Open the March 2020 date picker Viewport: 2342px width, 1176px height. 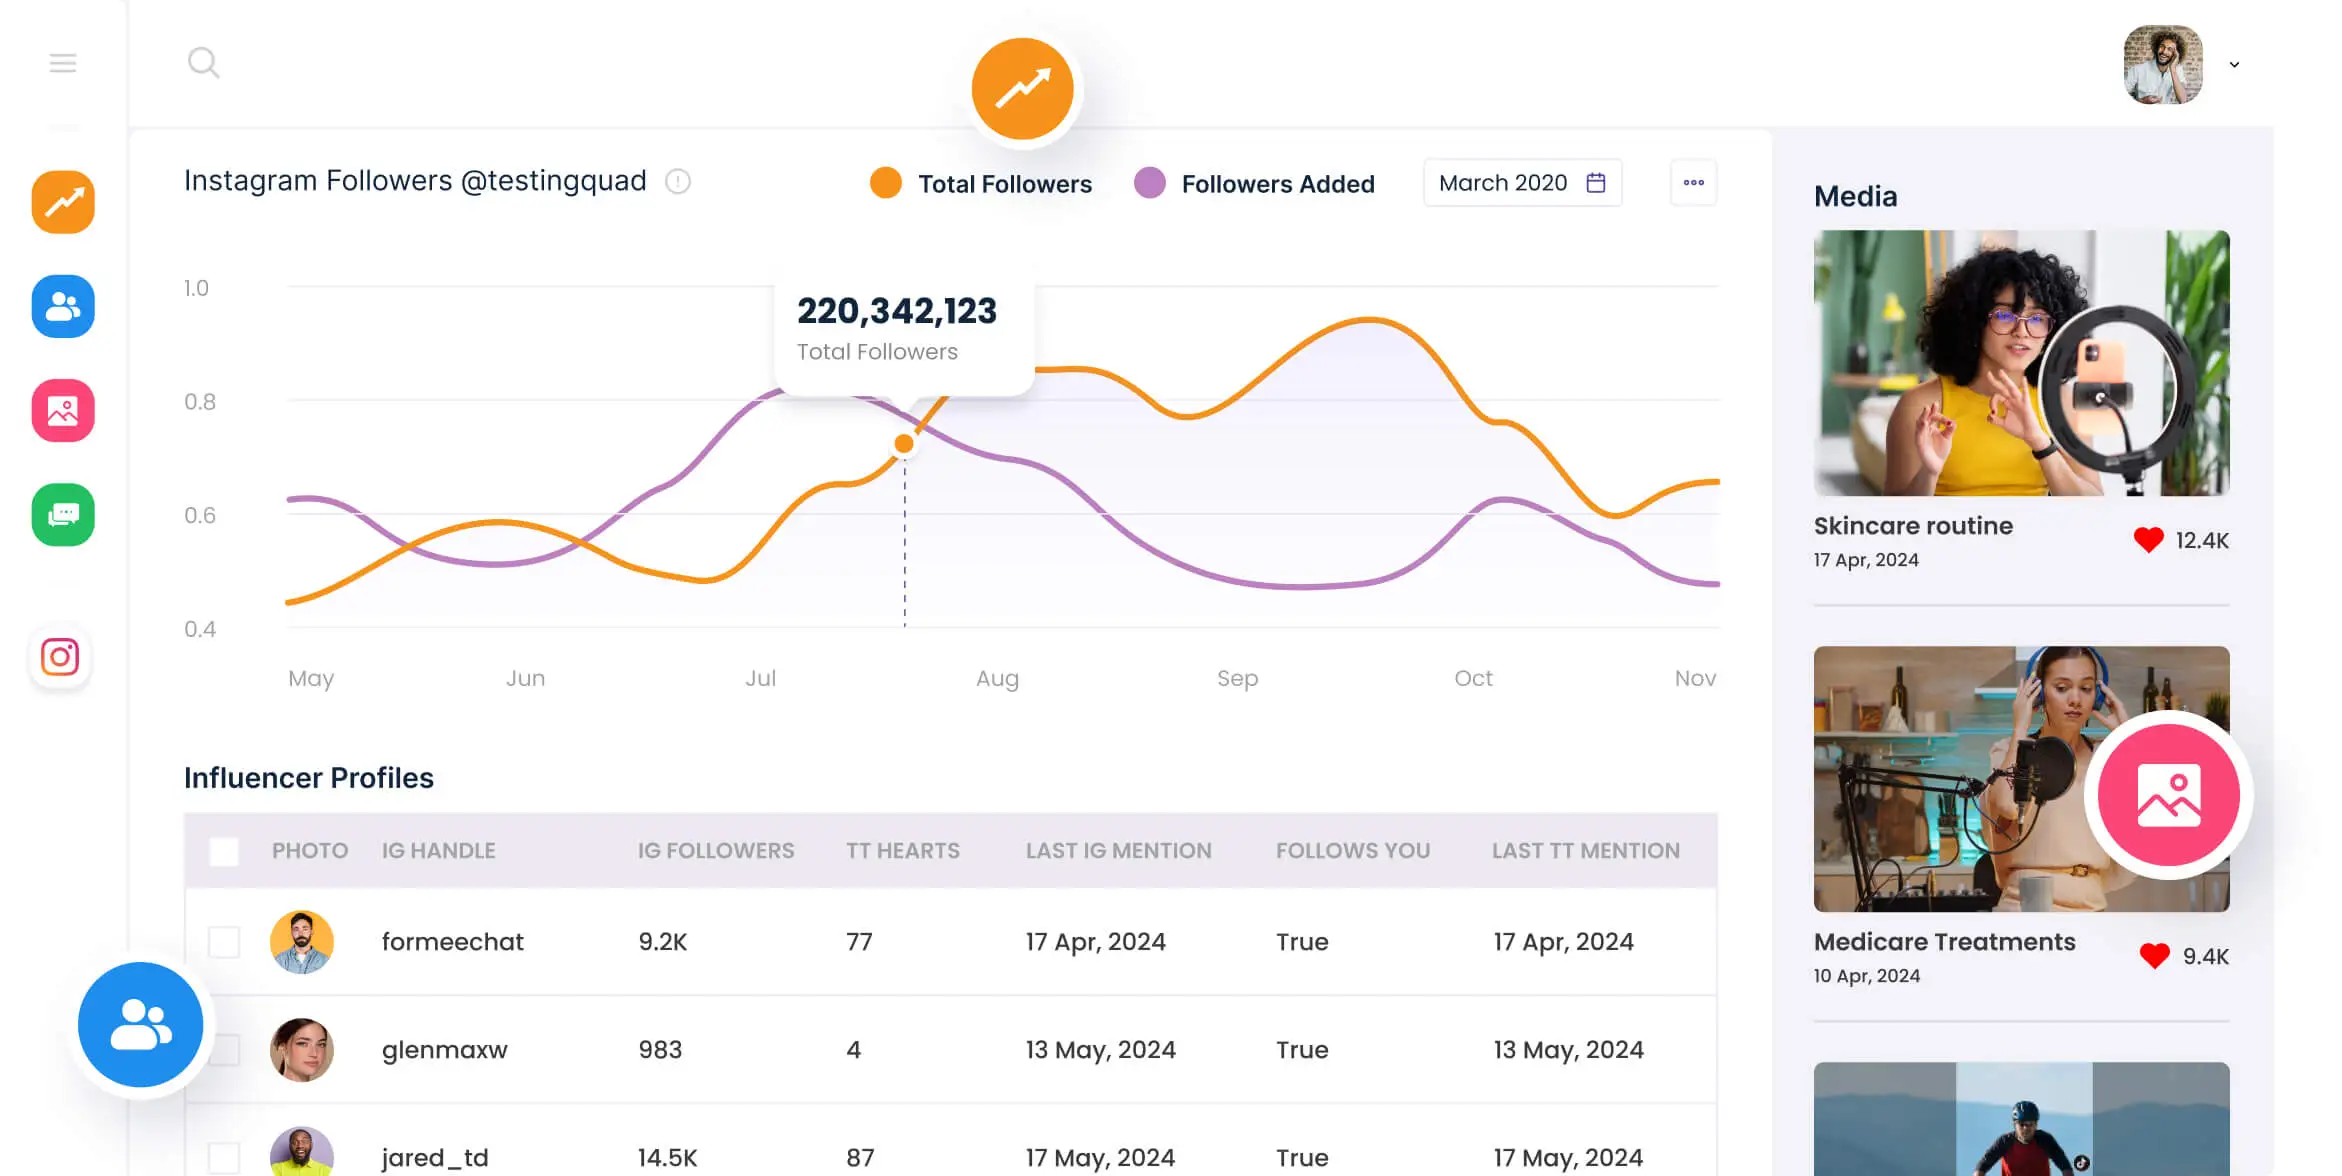[1522, 183]
